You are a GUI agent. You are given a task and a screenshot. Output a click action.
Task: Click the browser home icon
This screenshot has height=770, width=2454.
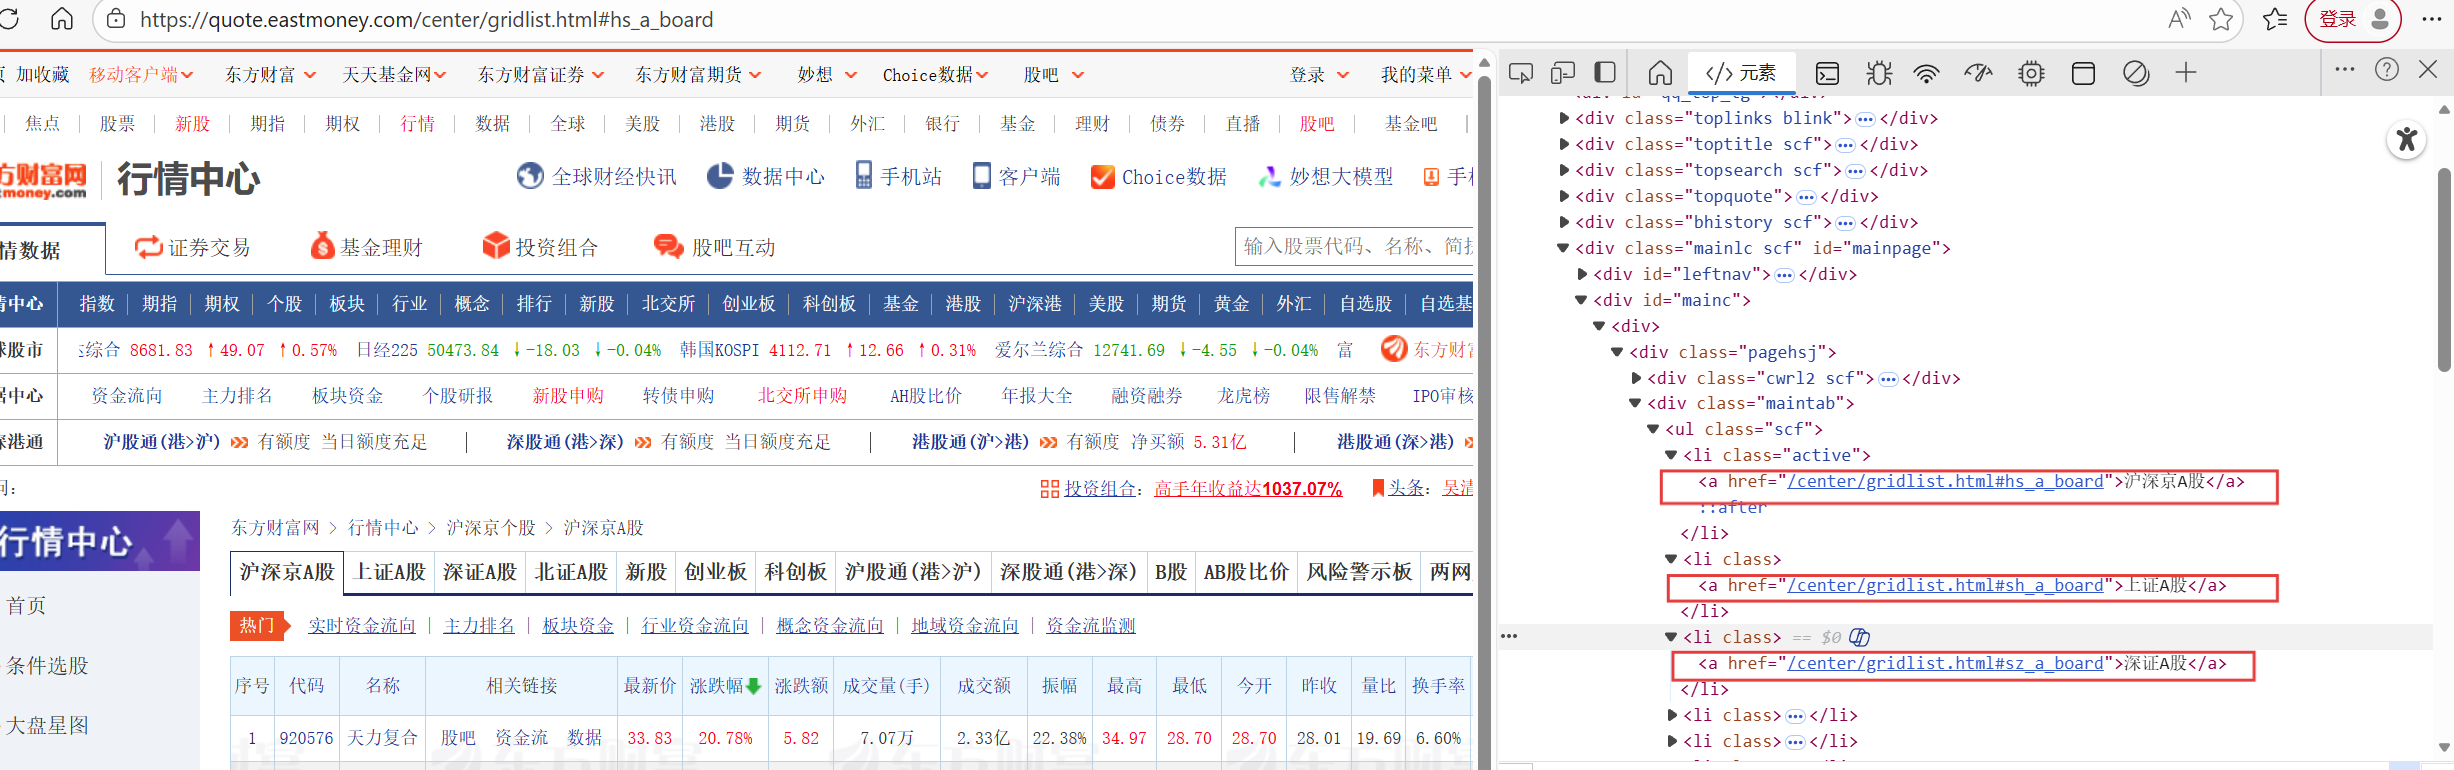[x=62, y=19]
